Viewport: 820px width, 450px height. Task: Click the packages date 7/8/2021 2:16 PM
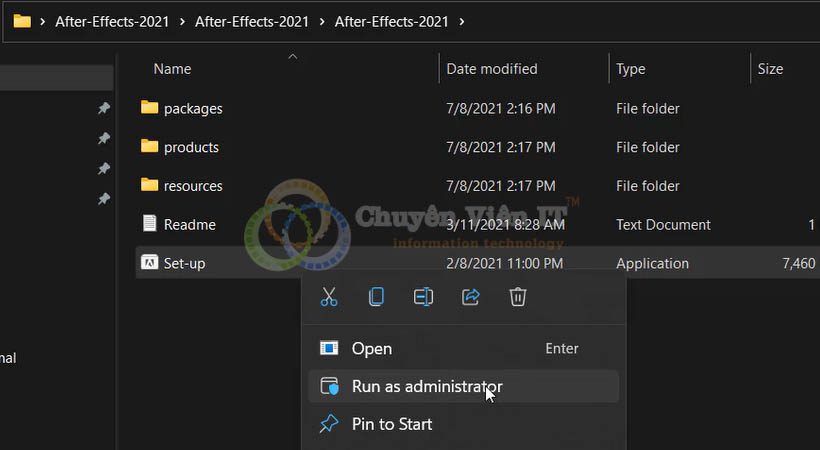pyautogui.click(x=500, y=108)
